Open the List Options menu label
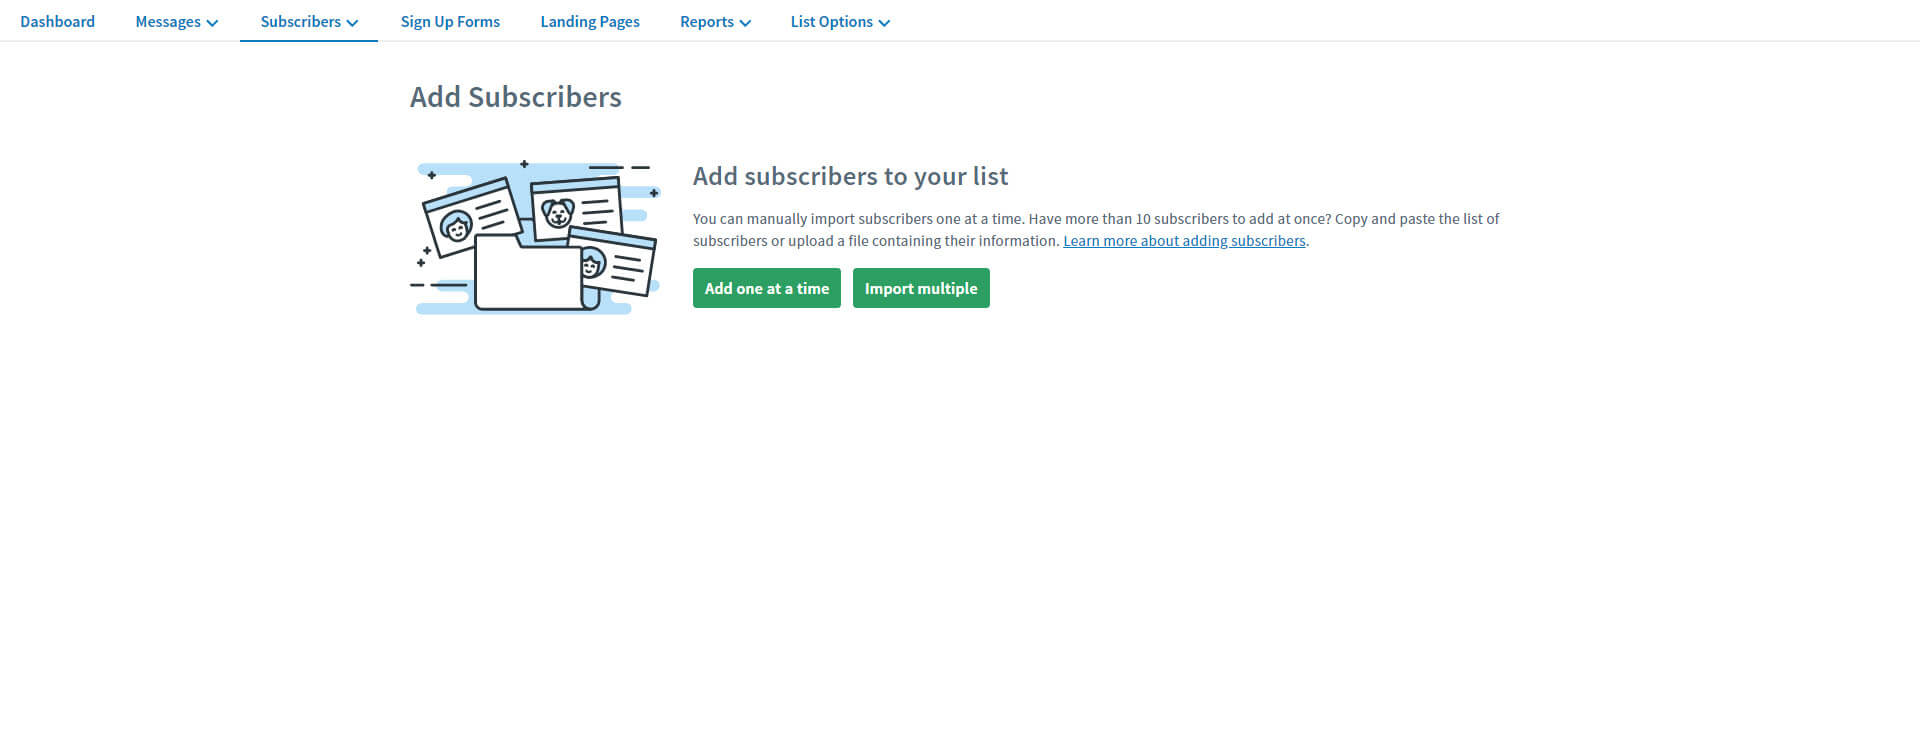Image resolution: width=1920 pixels, height=735 pixels. pyautogui.click(x=831, y=22)
